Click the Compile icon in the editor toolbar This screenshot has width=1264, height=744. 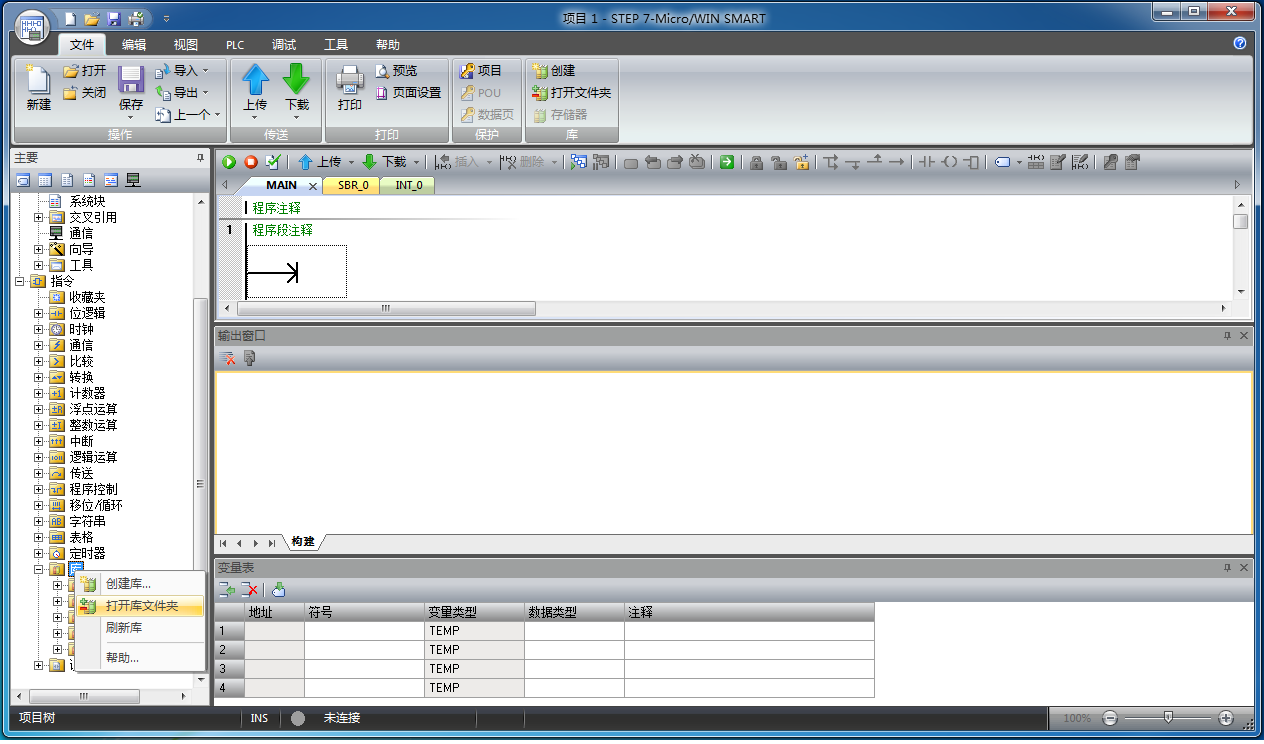[272, 162]
